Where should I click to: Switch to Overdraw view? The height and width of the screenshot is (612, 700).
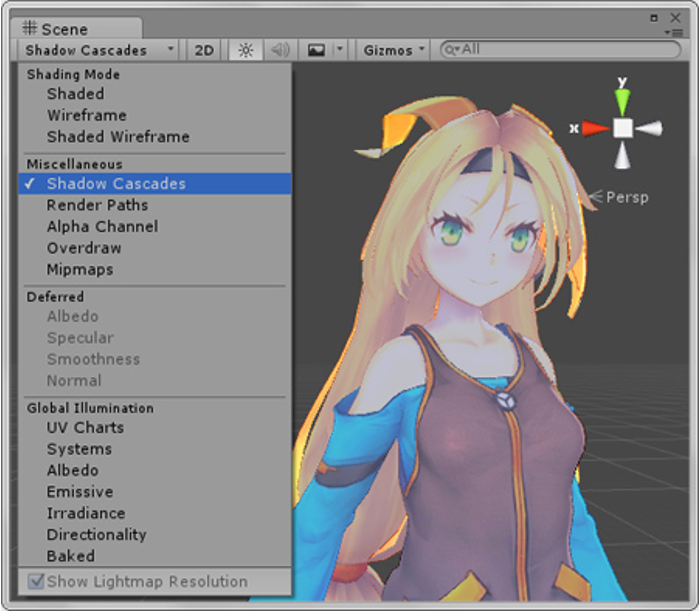coord(154,248)
